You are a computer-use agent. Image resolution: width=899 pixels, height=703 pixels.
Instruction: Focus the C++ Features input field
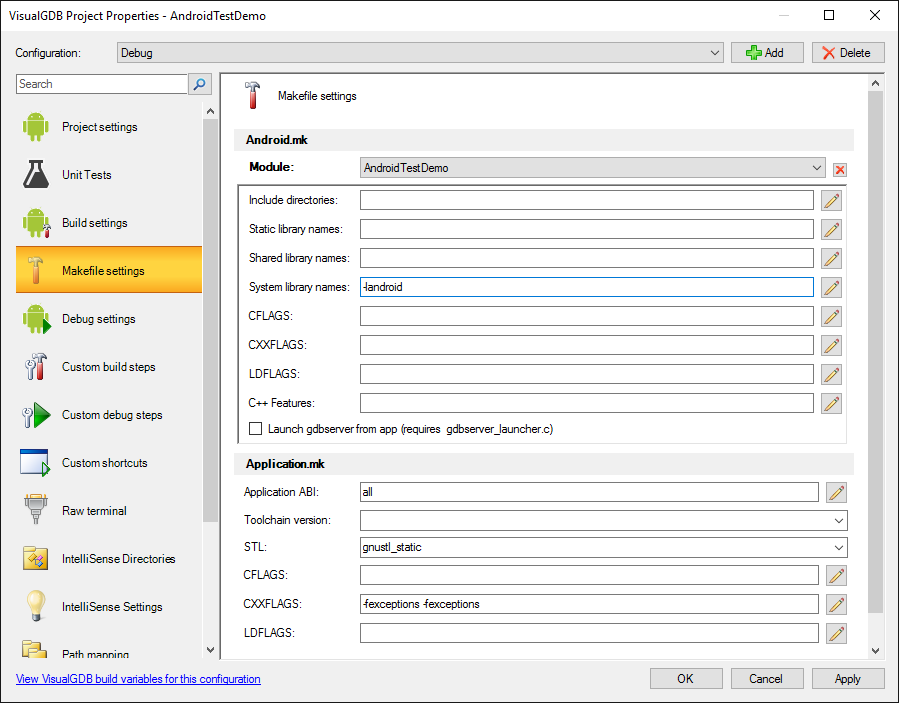click(x=587, y=403)
